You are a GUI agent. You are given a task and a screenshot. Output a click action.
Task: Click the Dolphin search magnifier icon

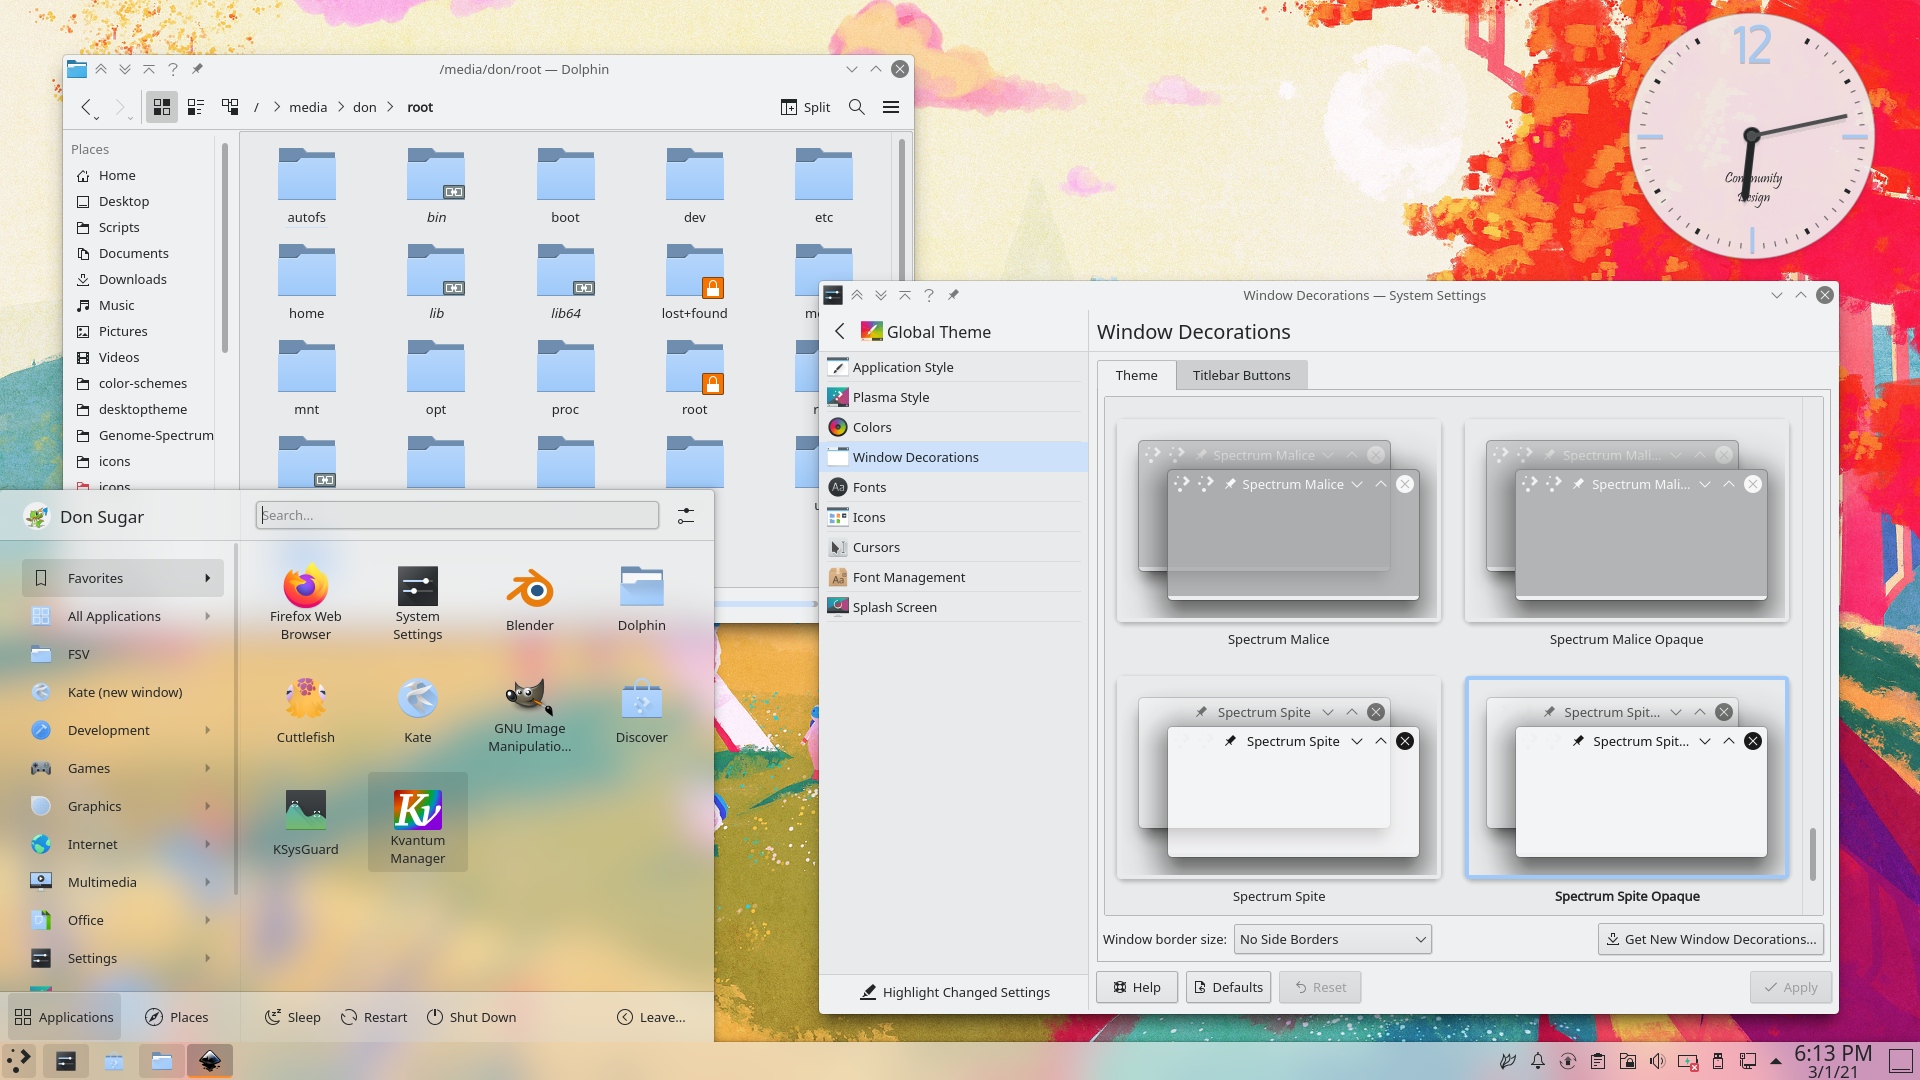click(x=857, y=107)
